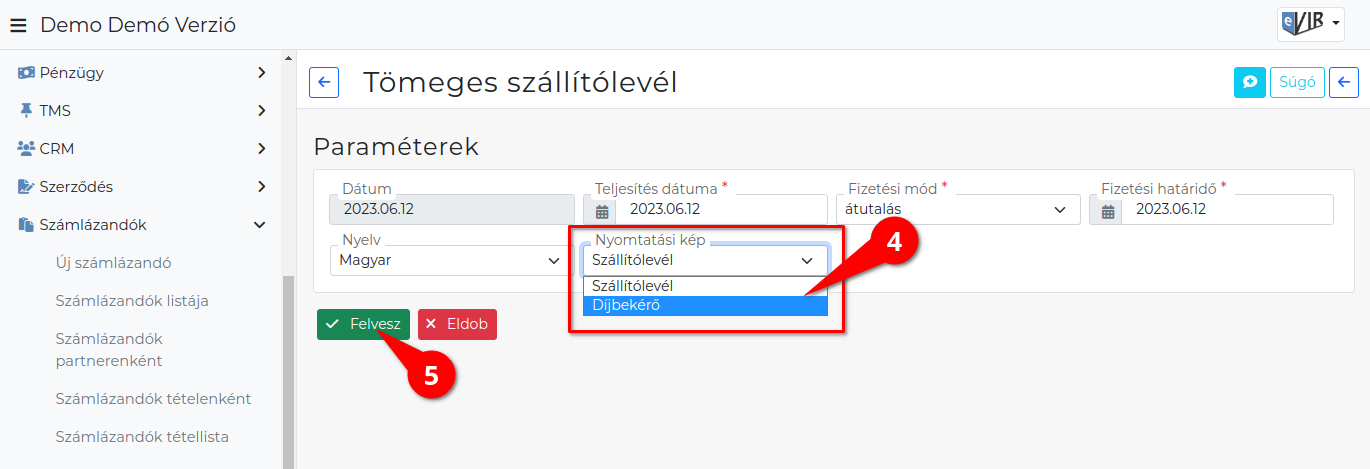Open the hamburger menu icon

point(18,25)
